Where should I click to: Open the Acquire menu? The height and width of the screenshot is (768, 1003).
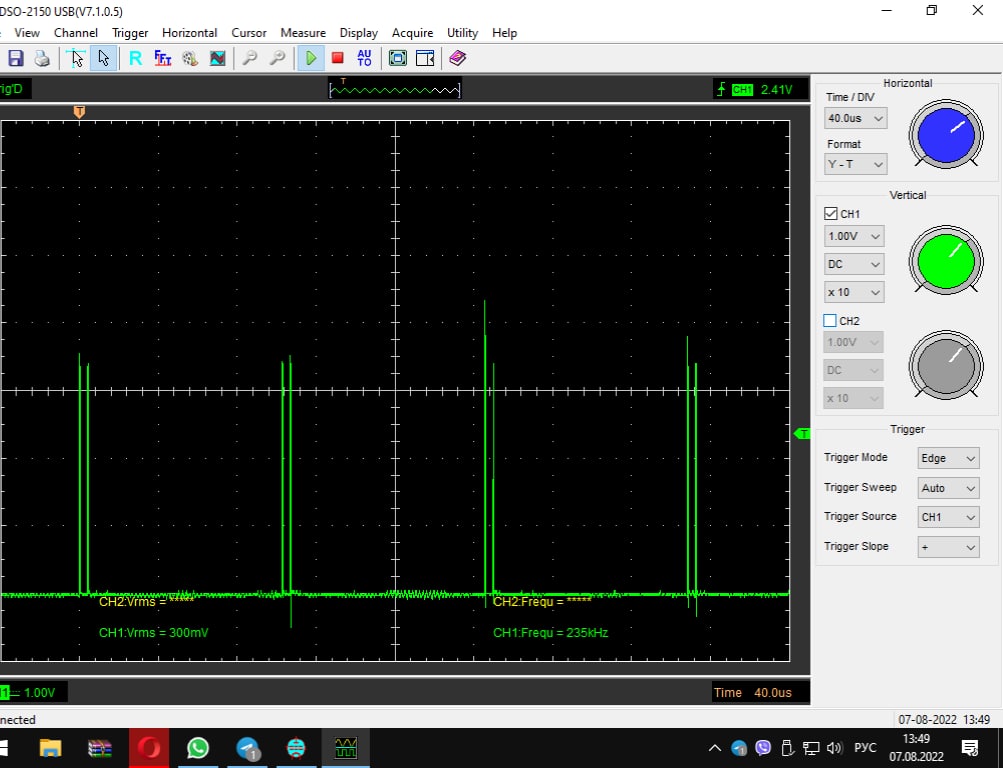coord(413,33)
